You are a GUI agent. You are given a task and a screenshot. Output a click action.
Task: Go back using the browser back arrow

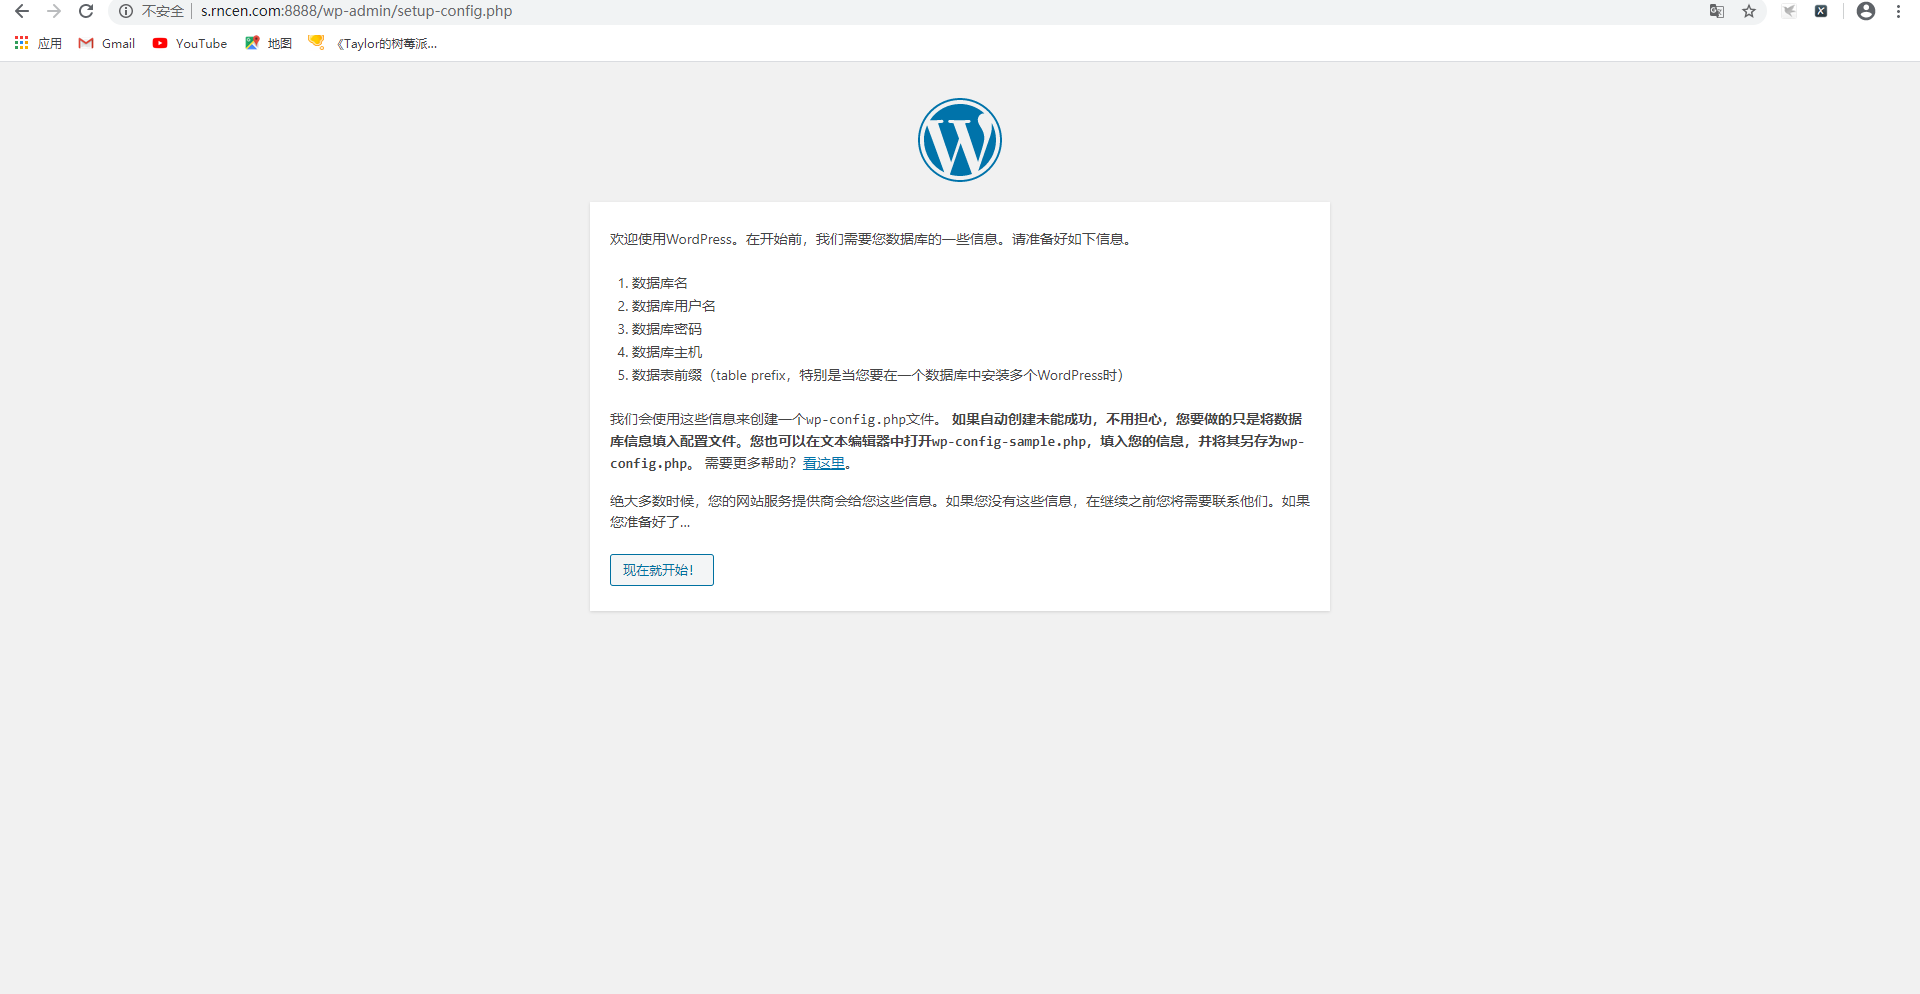pos(22,11)
